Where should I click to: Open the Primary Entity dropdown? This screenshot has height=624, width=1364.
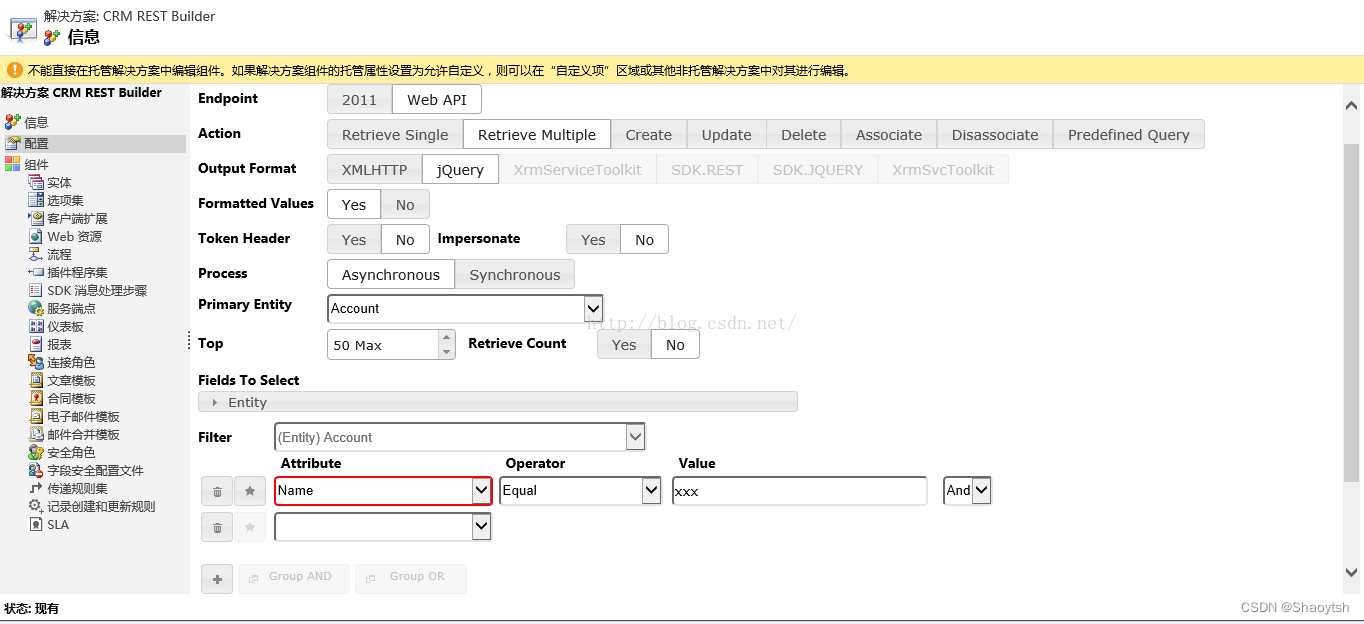592,308
